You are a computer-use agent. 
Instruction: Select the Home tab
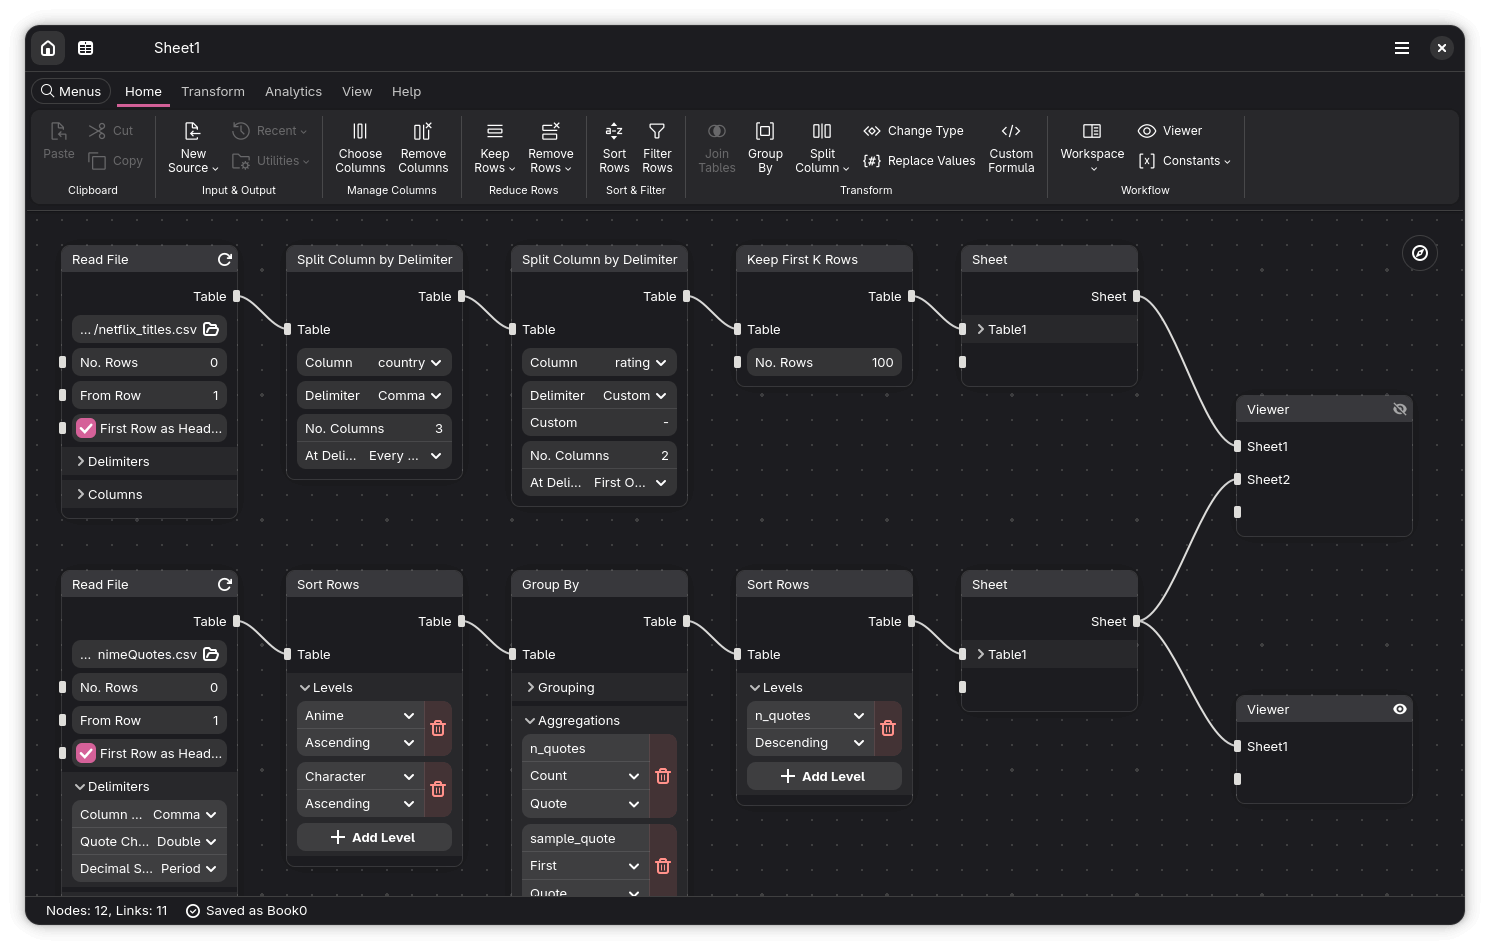click(x=143, y=91)
